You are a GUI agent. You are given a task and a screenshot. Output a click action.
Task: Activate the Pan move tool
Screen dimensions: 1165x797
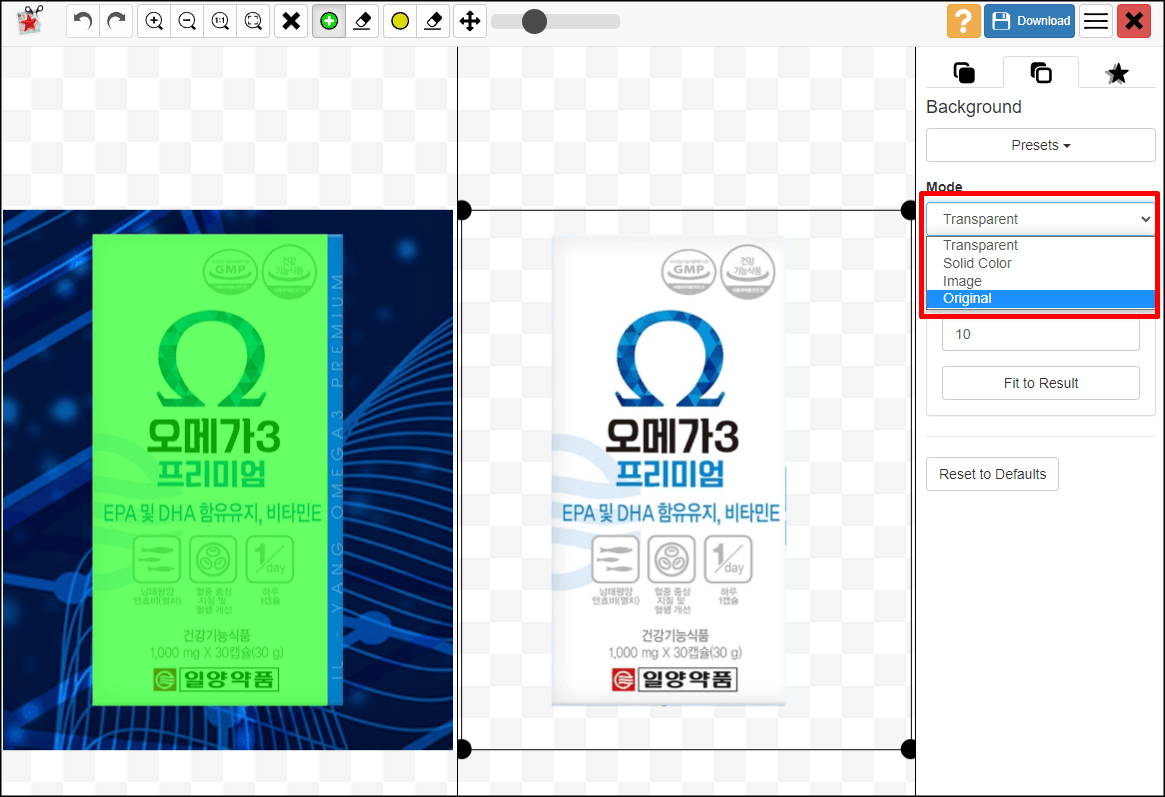coord(470,21)
